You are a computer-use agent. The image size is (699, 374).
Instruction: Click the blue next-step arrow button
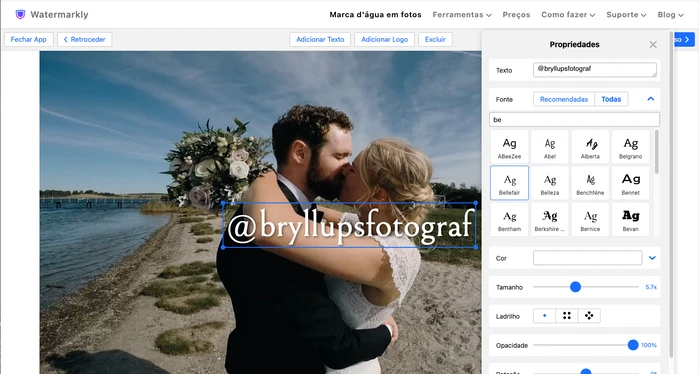point(684,39)
